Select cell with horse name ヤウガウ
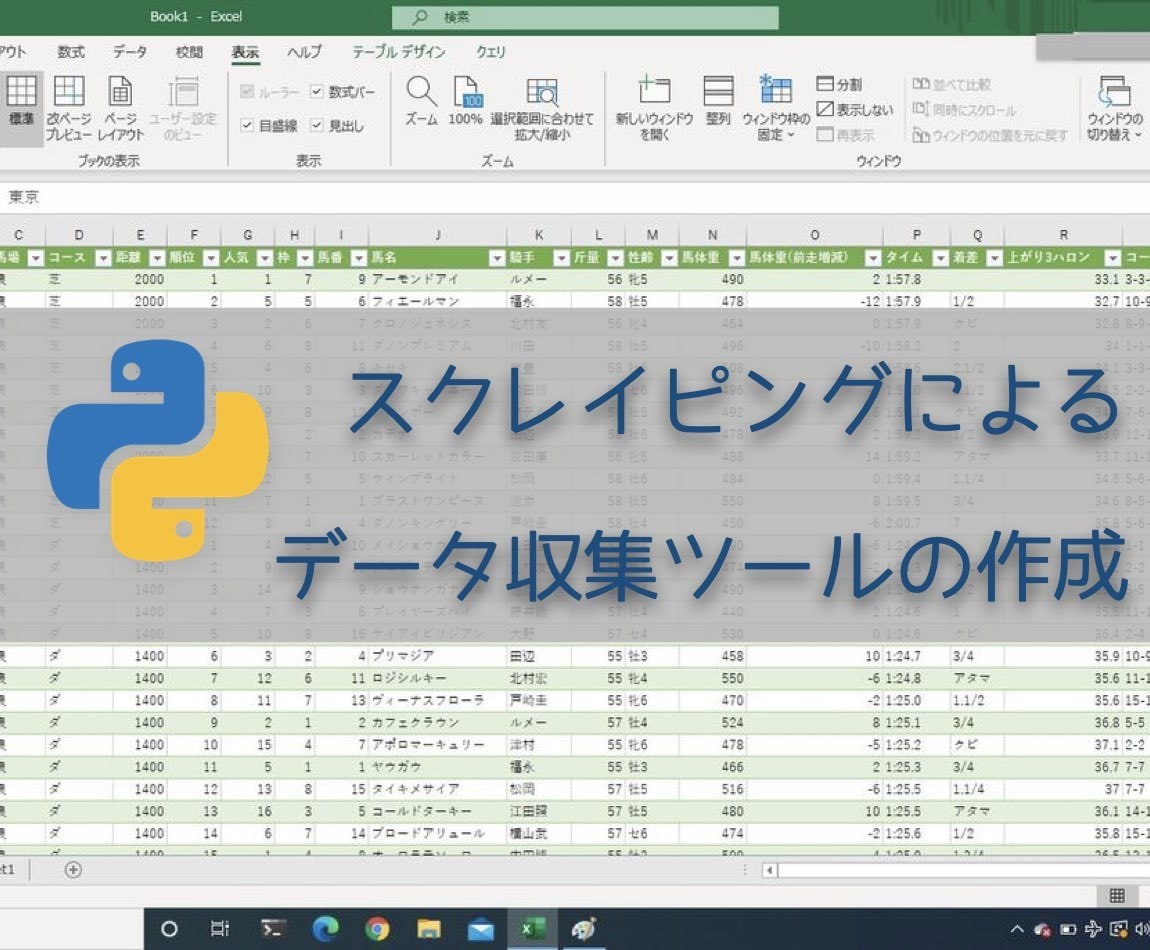The height and width of the screenshot is (950, 1150). [x=438, y=767]
